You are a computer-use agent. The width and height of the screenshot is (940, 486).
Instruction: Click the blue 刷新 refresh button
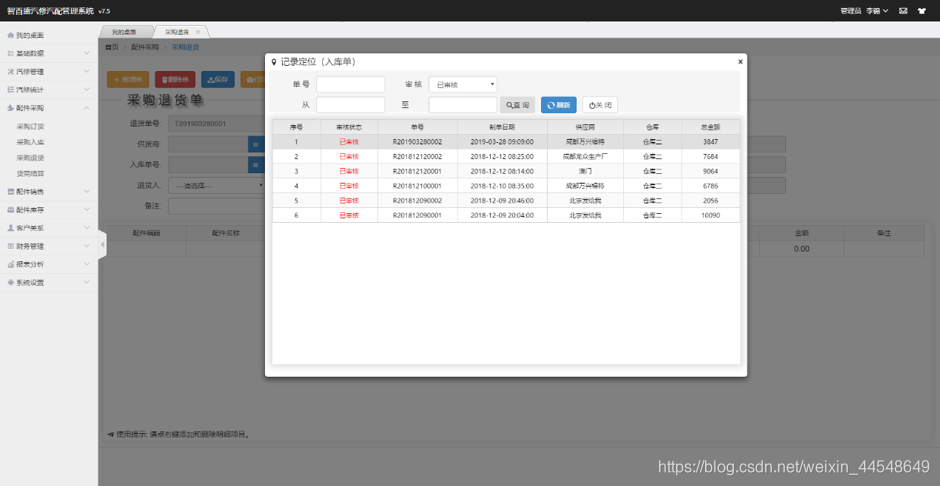pyautogui.click(x=559, y=105)
